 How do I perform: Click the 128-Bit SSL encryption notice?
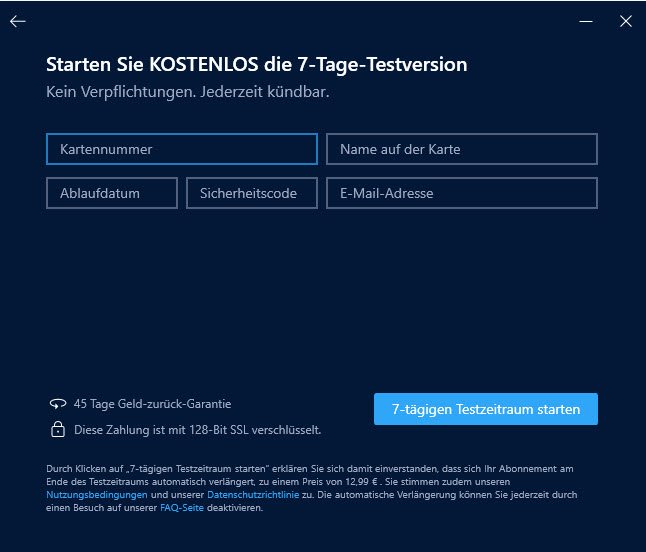point(197,430)
